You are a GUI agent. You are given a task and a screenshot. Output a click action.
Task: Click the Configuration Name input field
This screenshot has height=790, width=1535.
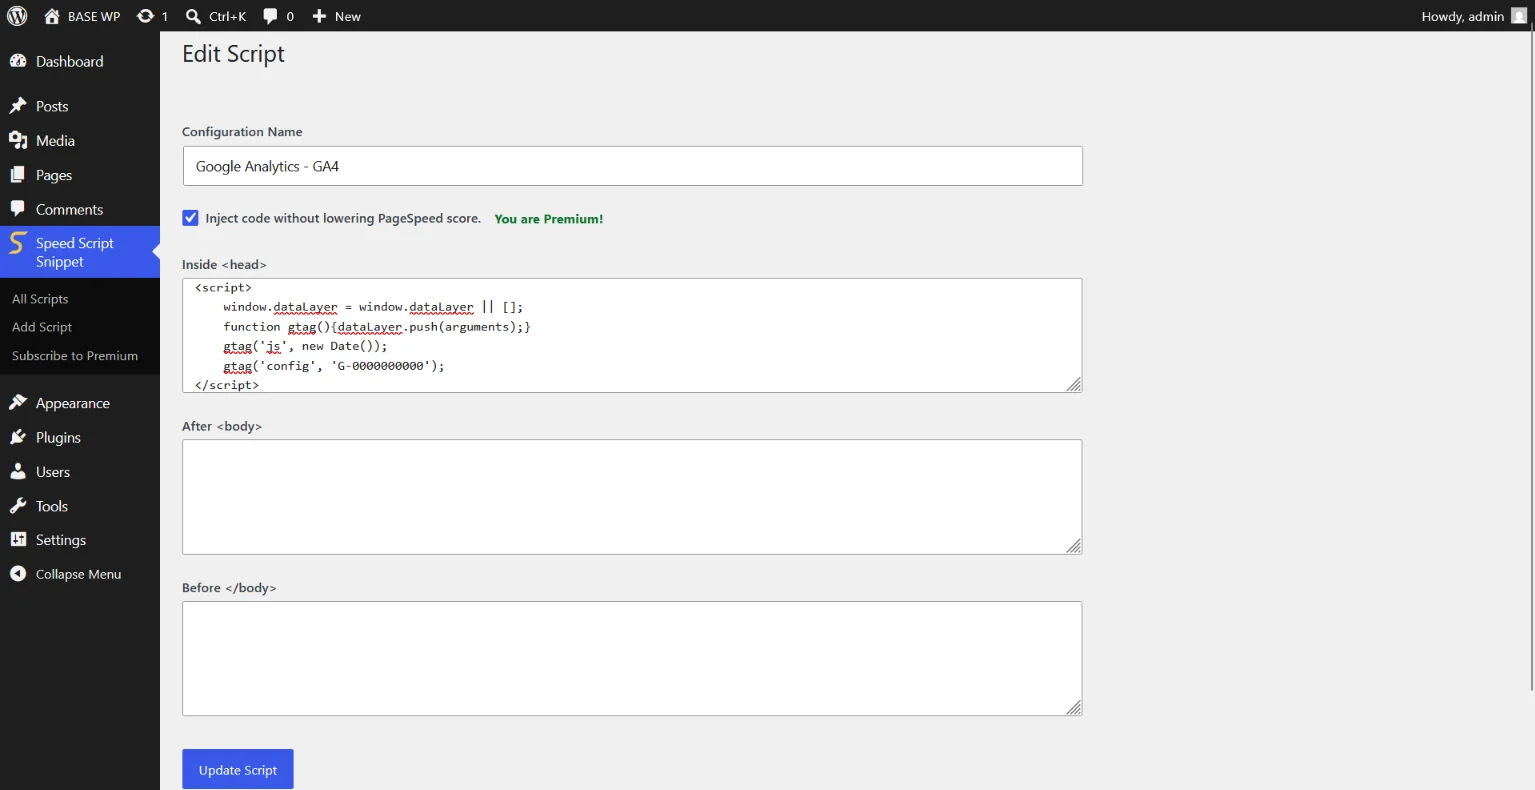pos(632,166)
